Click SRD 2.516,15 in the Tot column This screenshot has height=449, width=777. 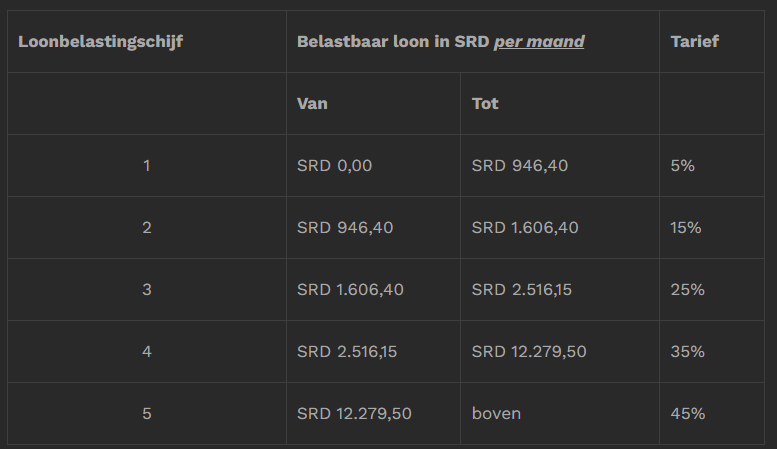pyautogui.click(x=520, y=290)
